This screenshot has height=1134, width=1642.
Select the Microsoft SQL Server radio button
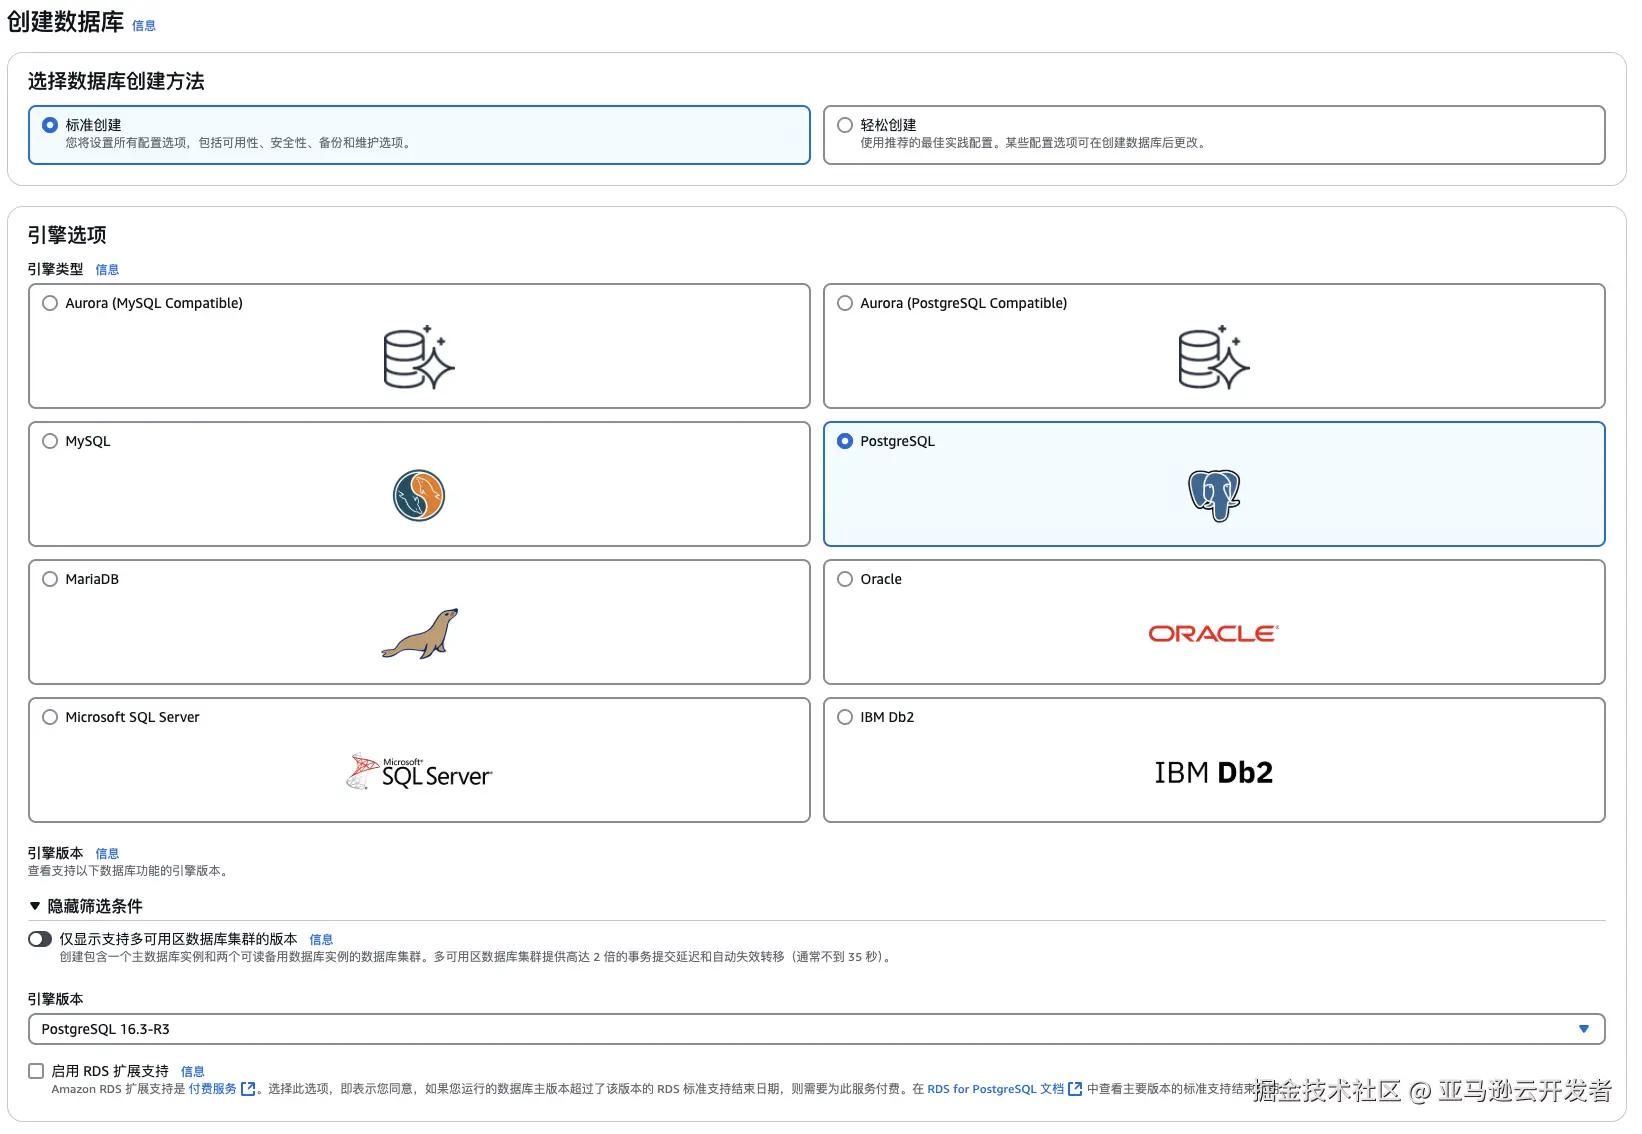pyautogui.click(x=50, y=717)
